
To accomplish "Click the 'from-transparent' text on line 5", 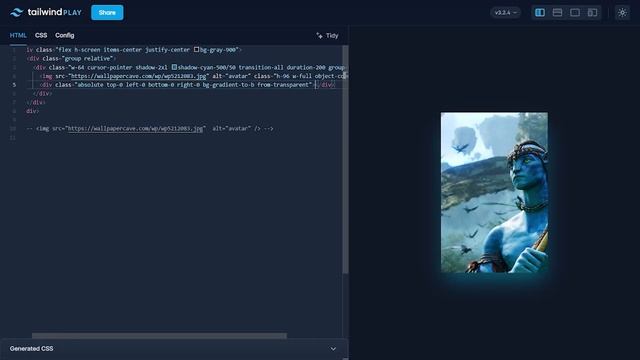I will click(283, 84).
